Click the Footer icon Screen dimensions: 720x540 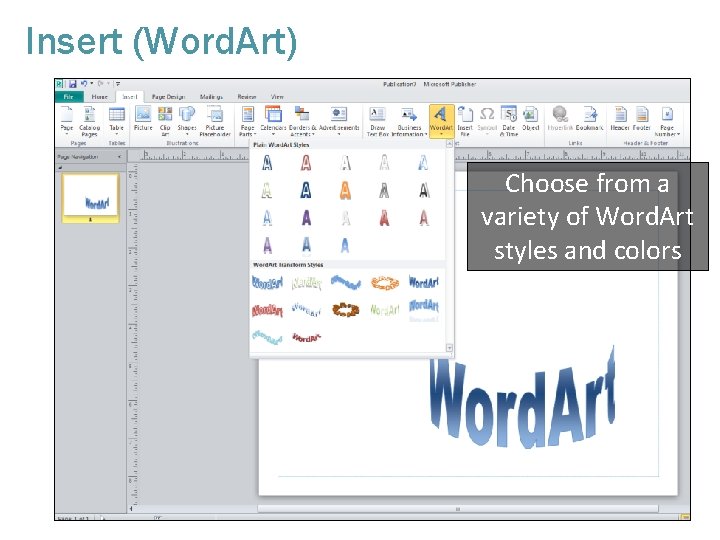(642, 118)
